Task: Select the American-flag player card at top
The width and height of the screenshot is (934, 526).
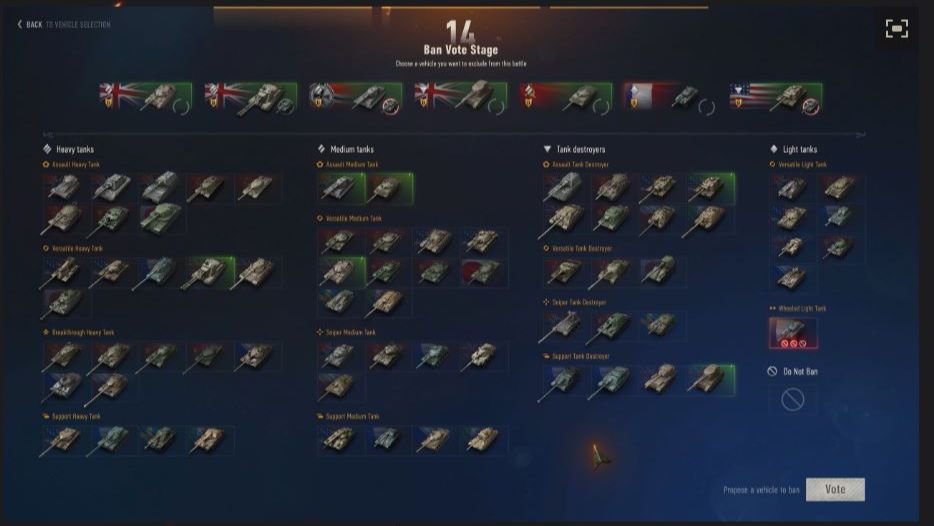Action: [776, 98]
